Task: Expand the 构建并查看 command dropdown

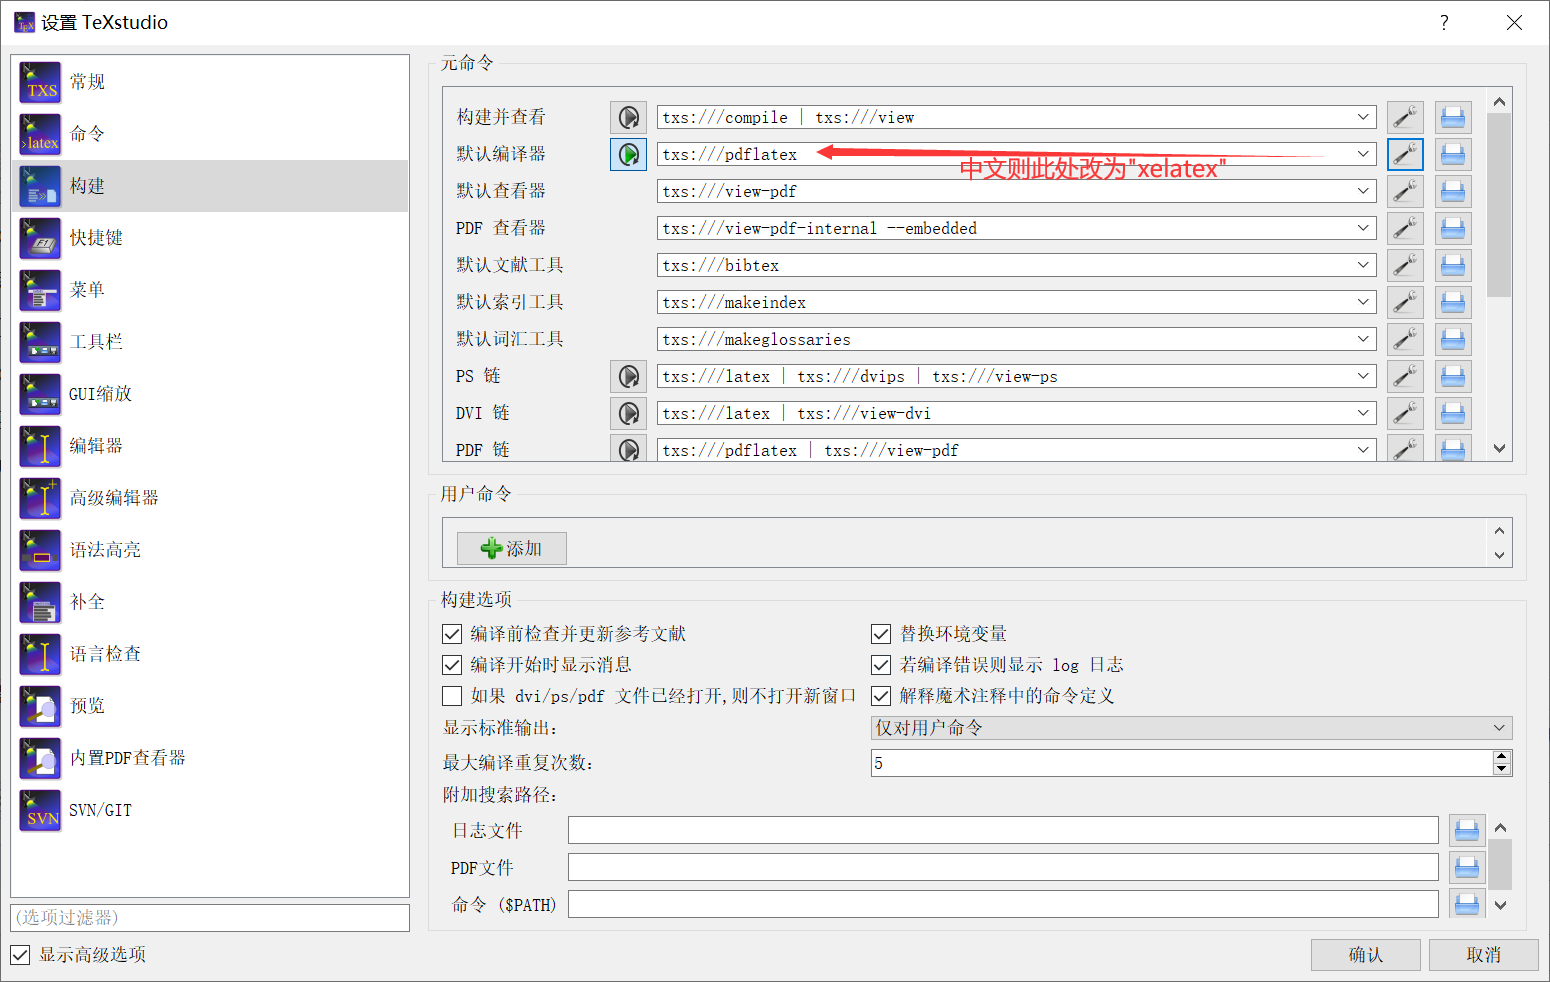Action: [x=1363, y=117]
